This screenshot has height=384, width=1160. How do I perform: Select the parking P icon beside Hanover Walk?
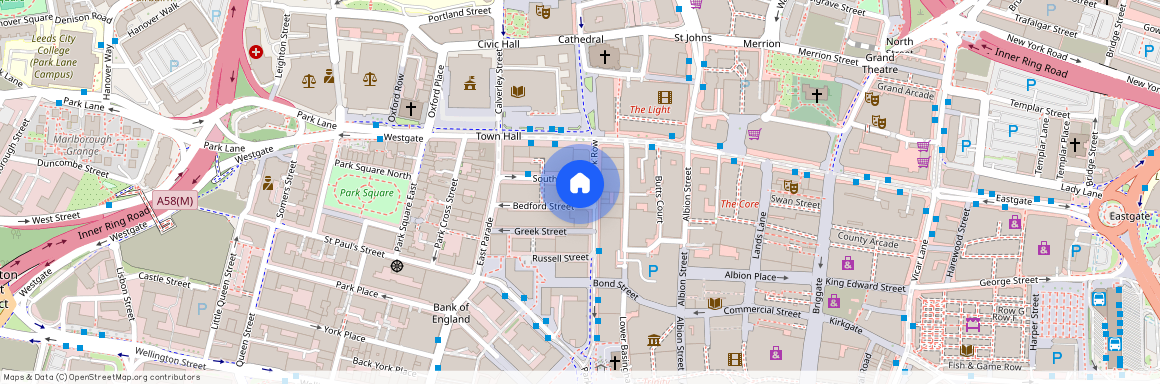coord(174,65)
